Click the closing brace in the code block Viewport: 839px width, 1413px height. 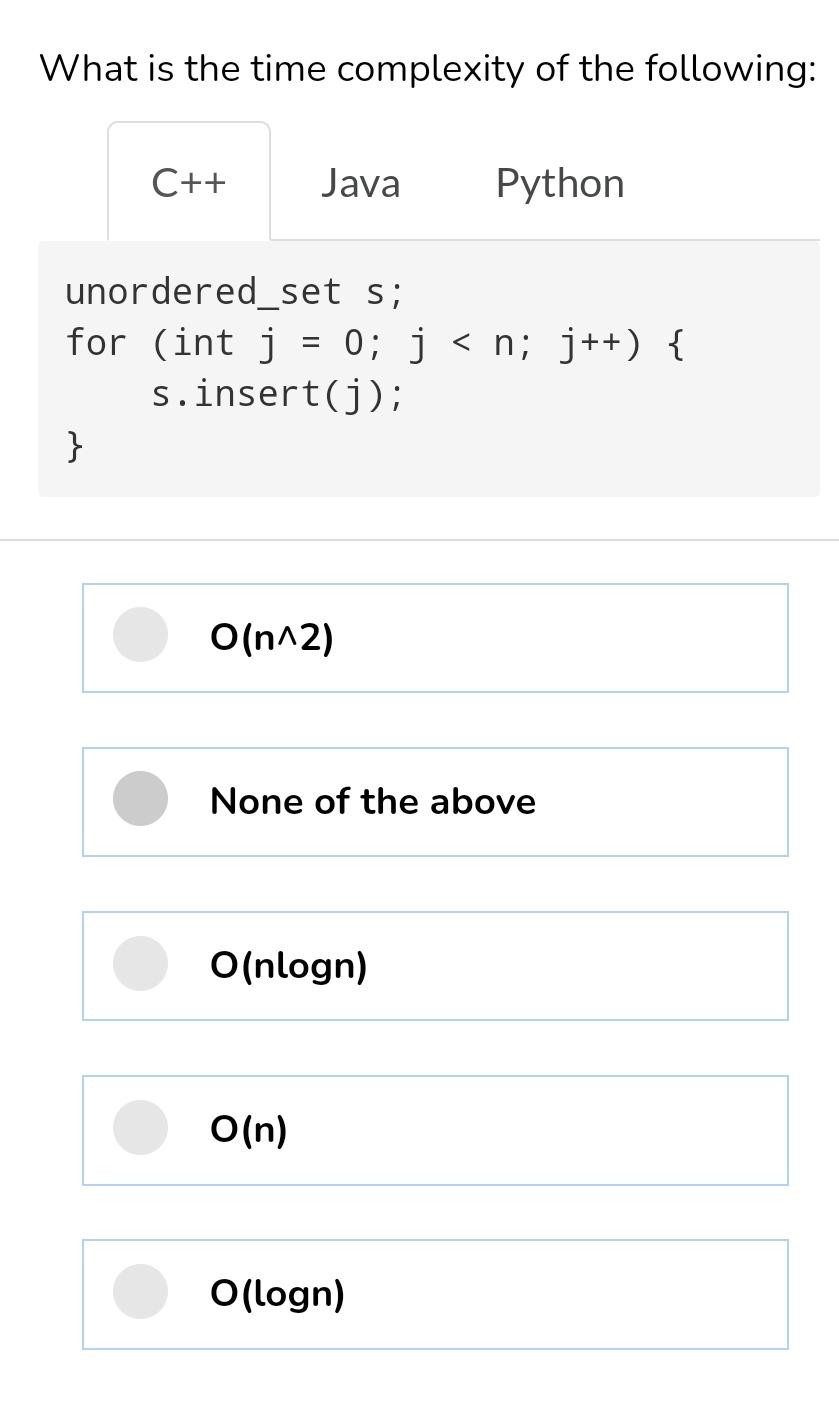pyautogui.click(x=75, y=445)
